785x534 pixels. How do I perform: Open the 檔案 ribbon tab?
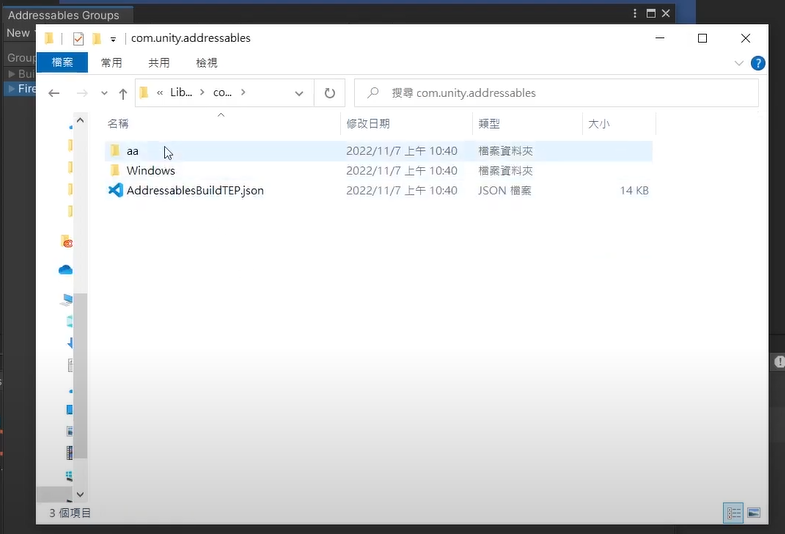62,63
